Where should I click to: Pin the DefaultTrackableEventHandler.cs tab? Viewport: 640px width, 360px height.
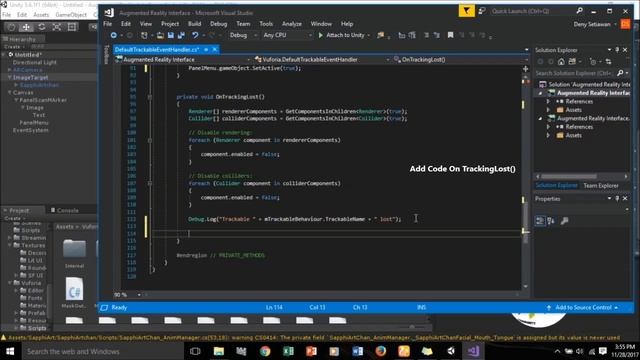point(206,49)
